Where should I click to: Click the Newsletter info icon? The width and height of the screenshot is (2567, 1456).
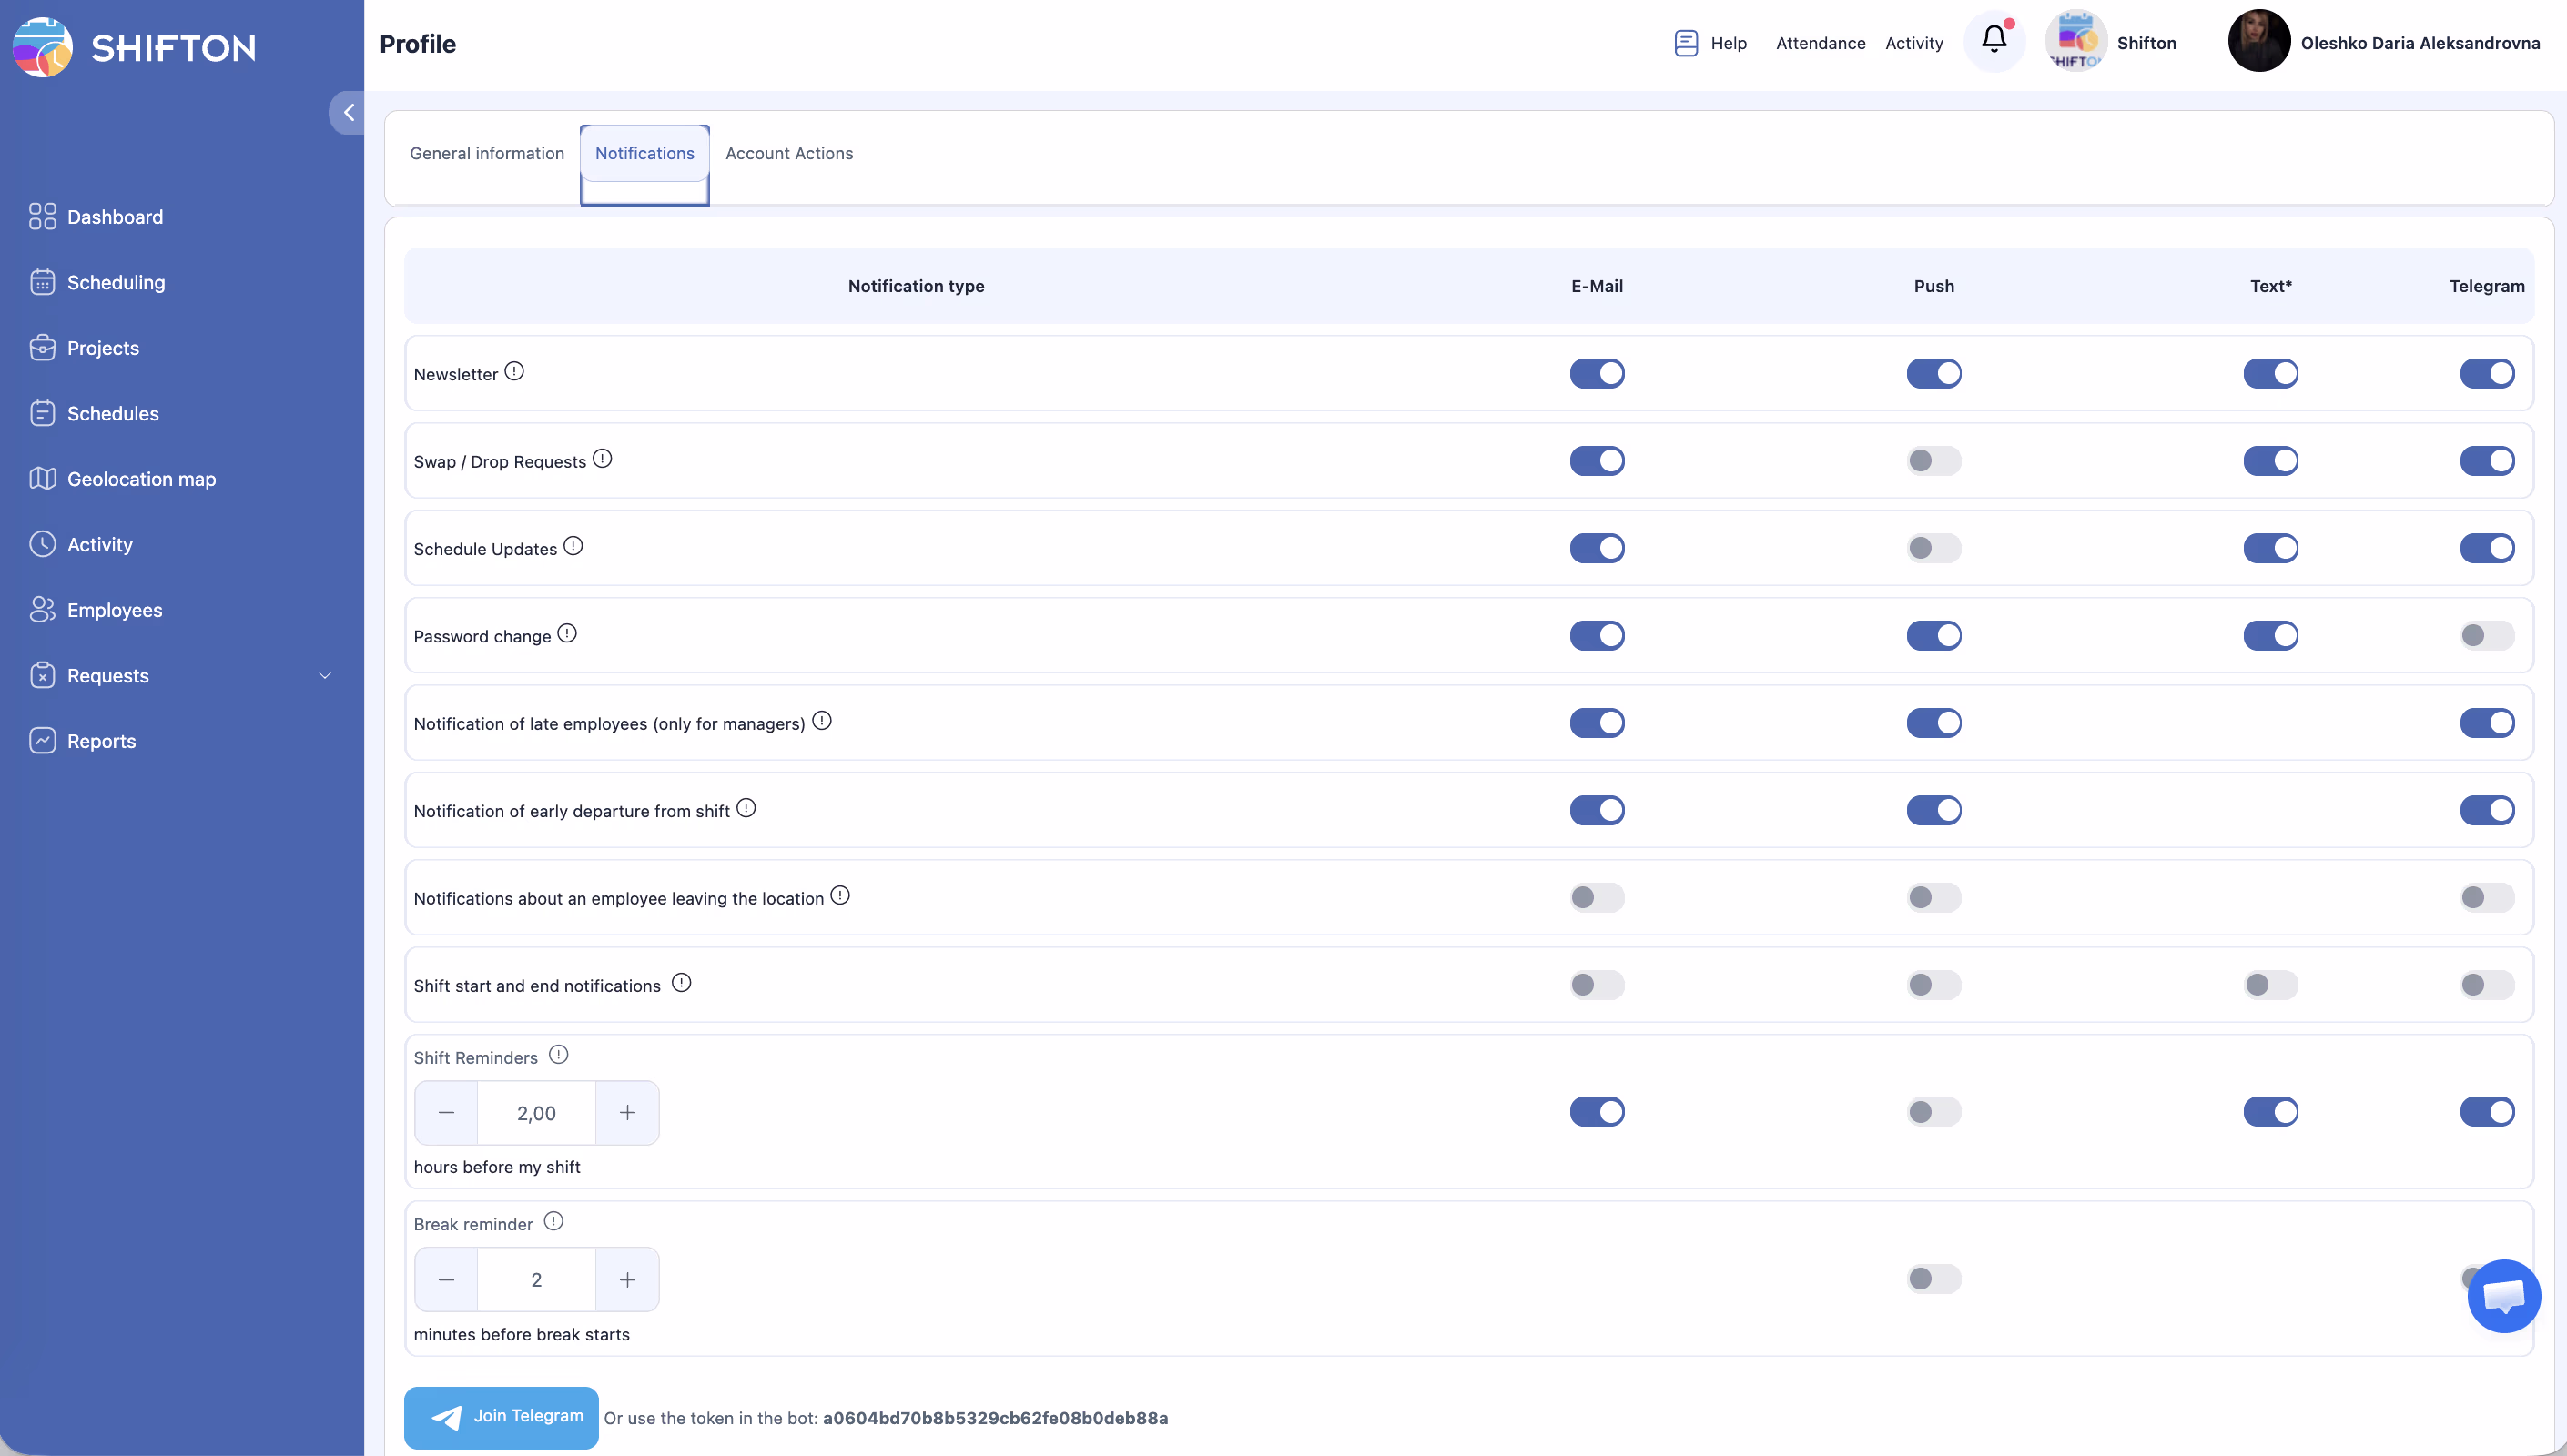[x=514, y=371]
